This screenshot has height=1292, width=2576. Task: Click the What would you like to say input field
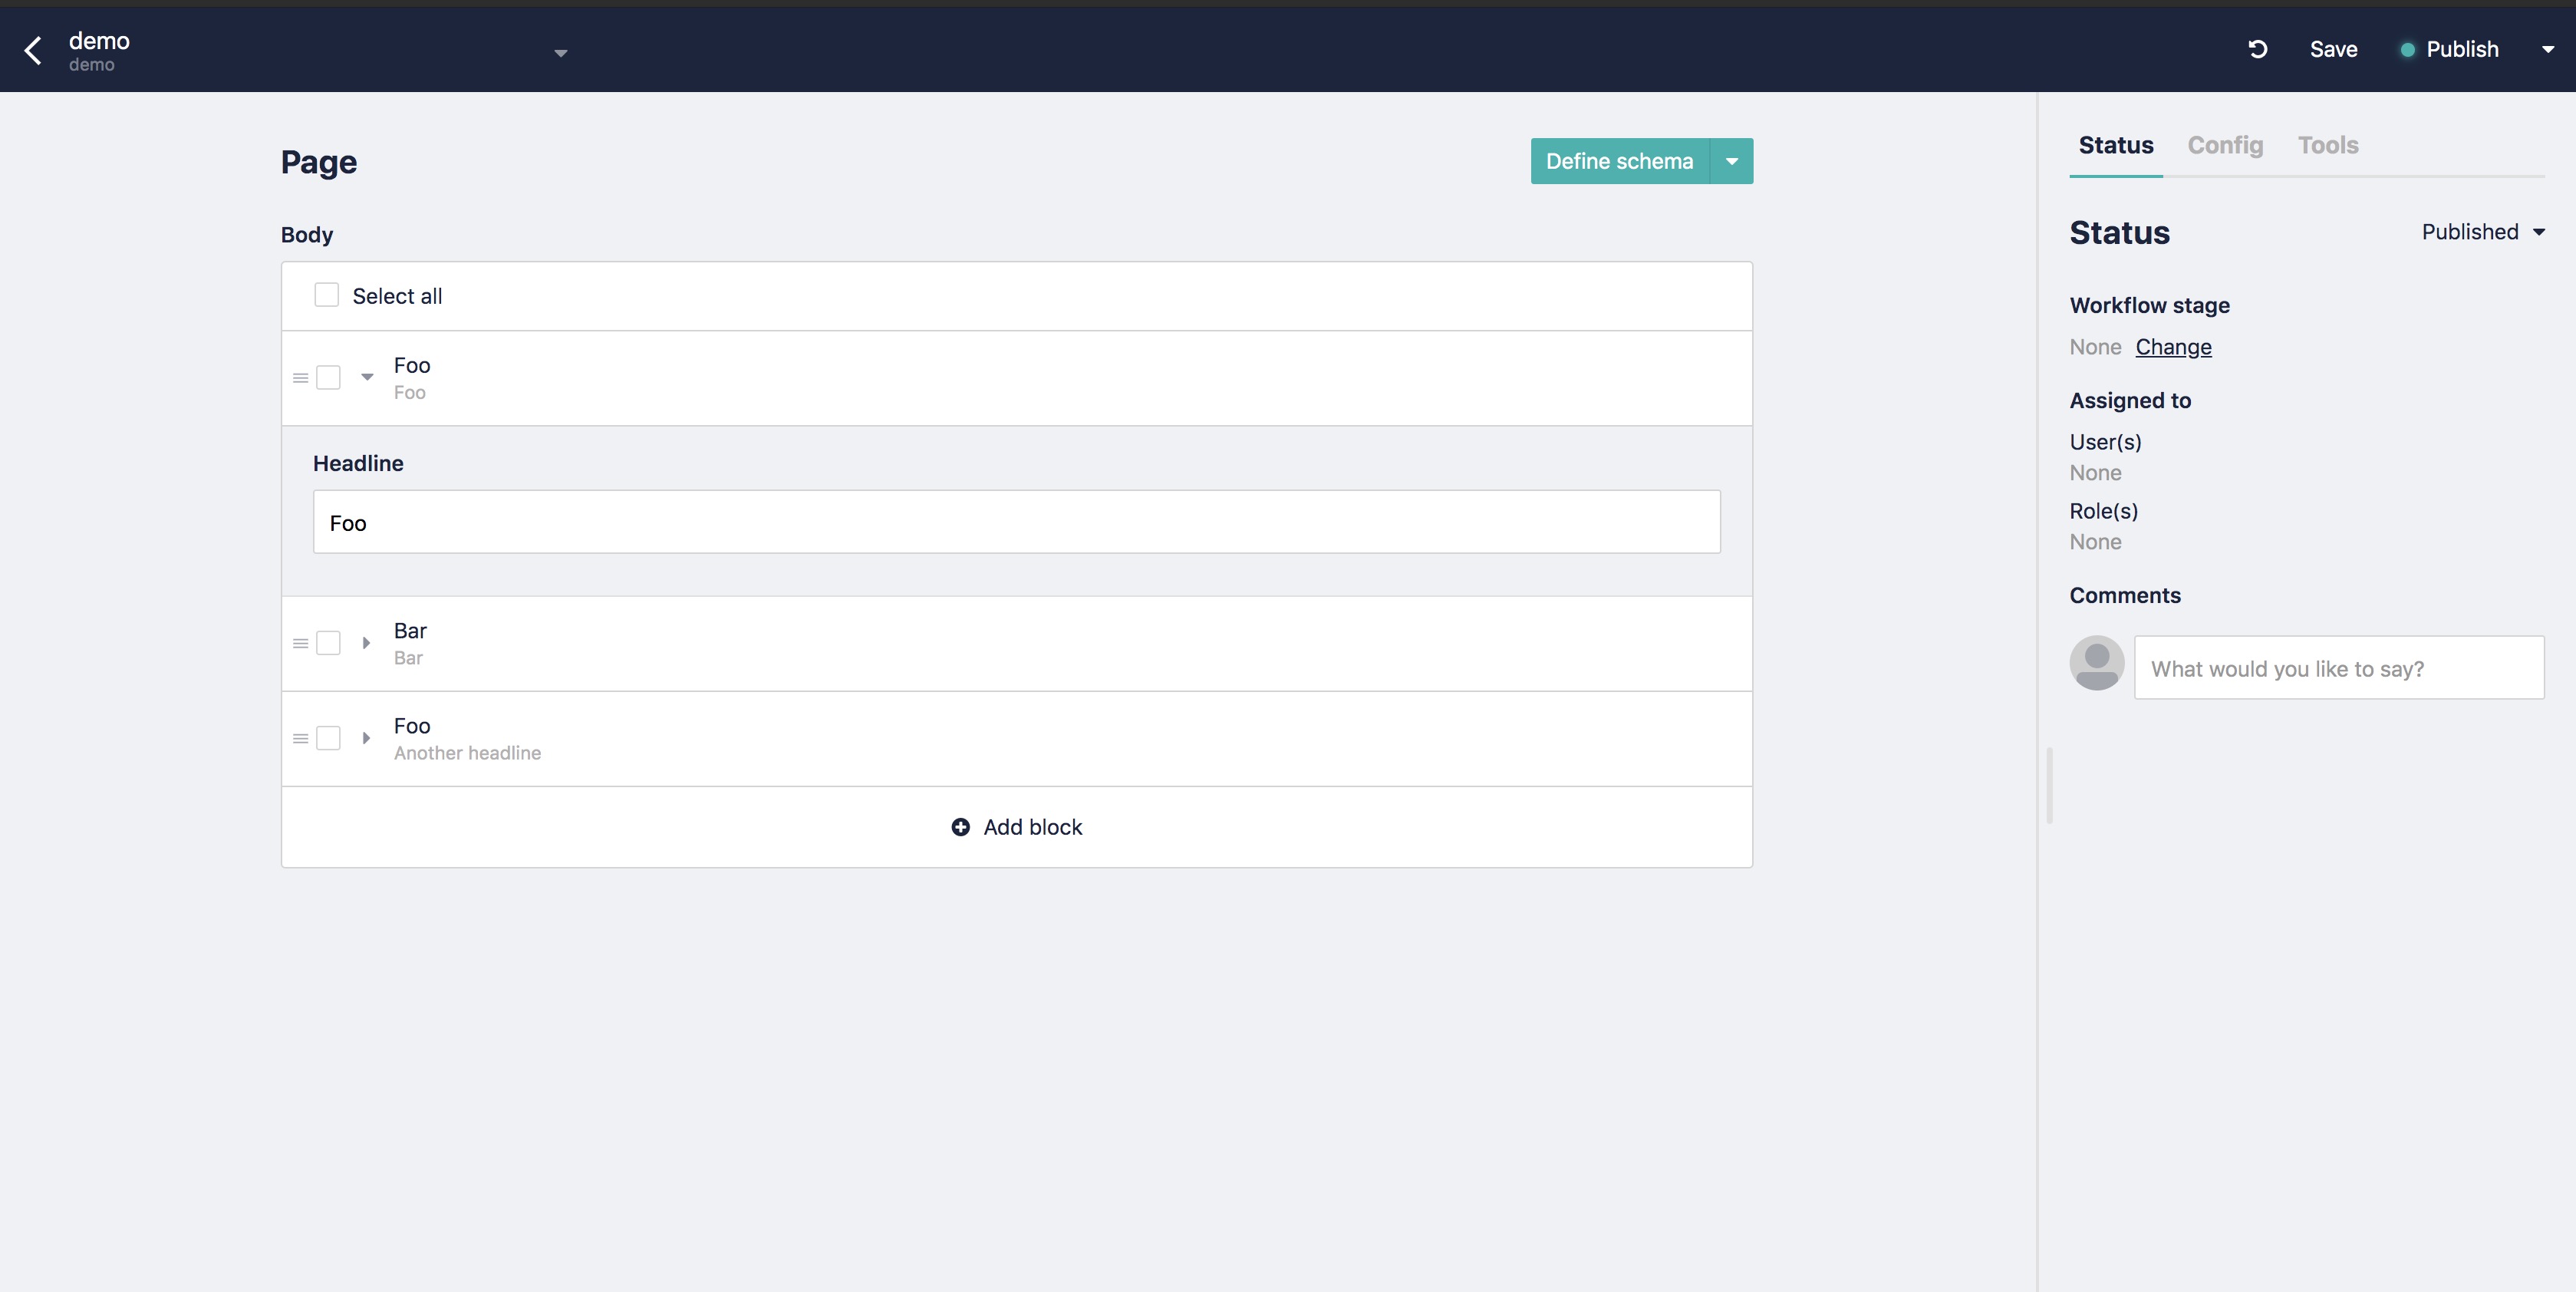click(x=2339, y=667)
